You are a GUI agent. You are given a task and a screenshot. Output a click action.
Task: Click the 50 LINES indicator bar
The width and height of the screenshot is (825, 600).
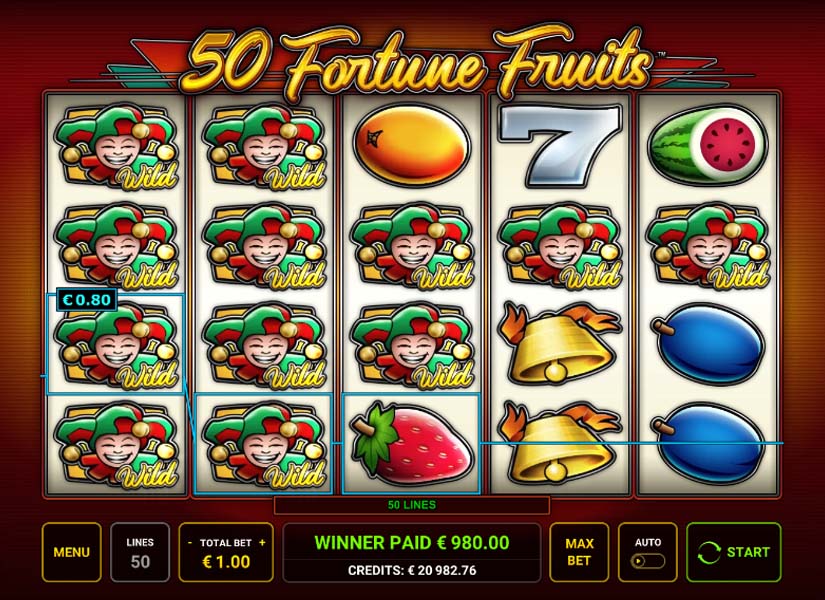click(412, 505)
